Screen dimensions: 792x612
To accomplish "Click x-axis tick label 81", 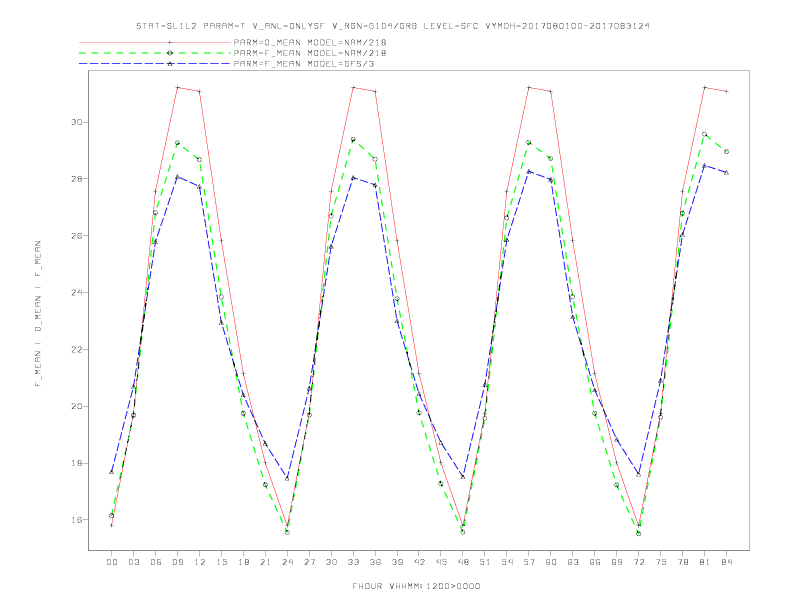I will (705, 562).
